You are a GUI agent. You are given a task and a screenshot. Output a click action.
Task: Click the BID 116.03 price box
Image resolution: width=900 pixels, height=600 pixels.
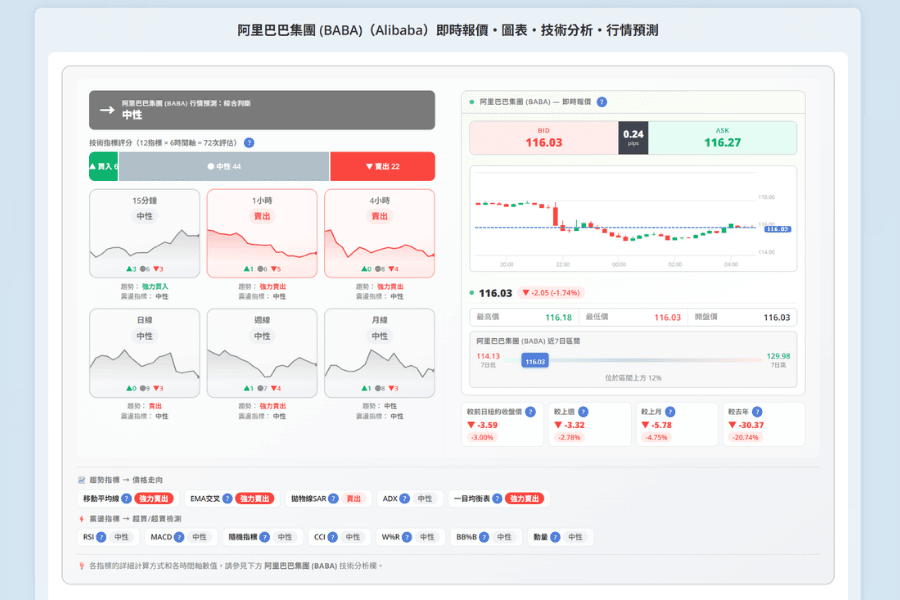click(x=544, y=138)
